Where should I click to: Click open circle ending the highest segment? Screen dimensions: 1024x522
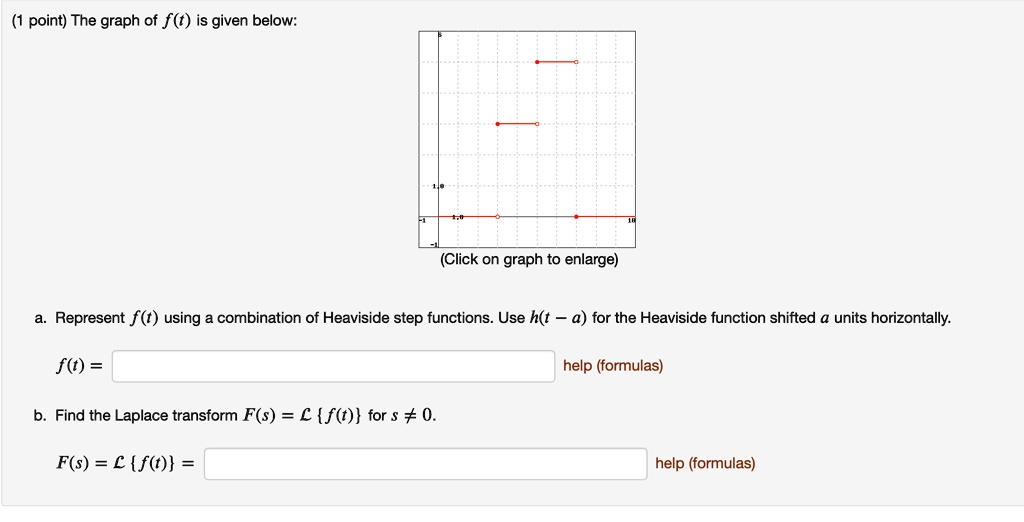576,62
